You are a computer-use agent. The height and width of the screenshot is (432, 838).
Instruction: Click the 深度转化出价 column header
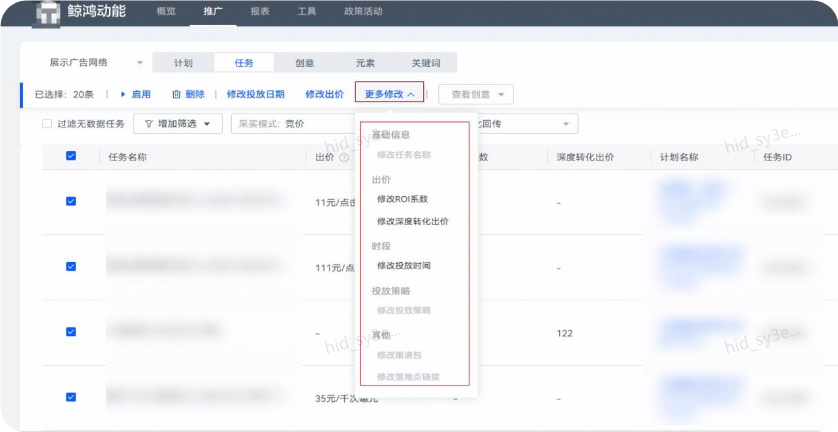585,157
